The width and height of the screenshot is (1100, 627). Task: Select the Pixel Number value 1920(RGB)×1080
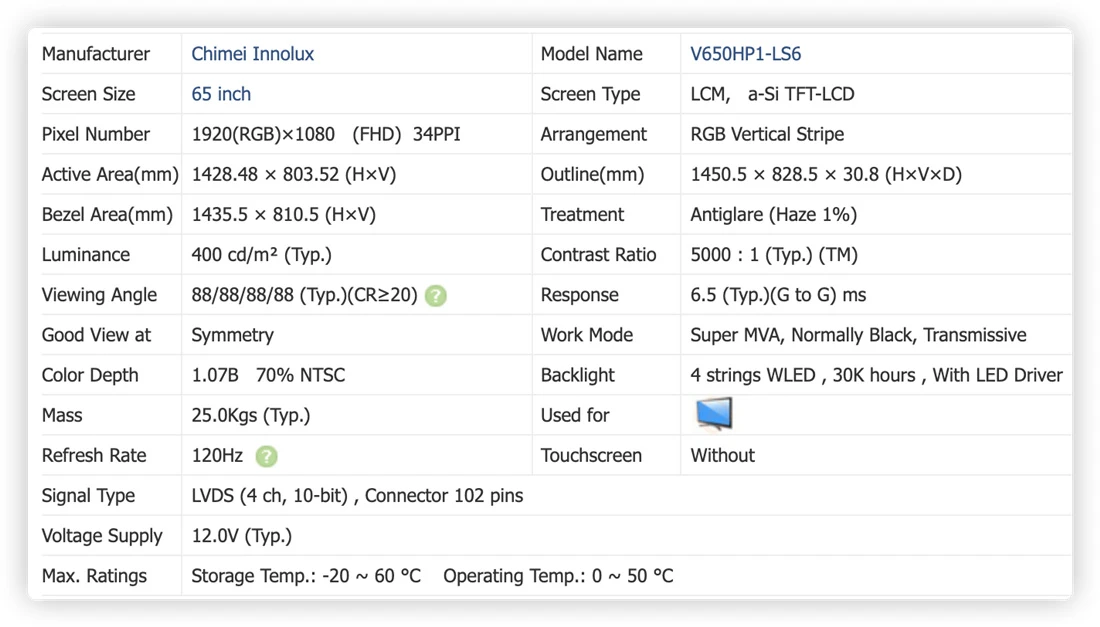[x=263, y=134]
